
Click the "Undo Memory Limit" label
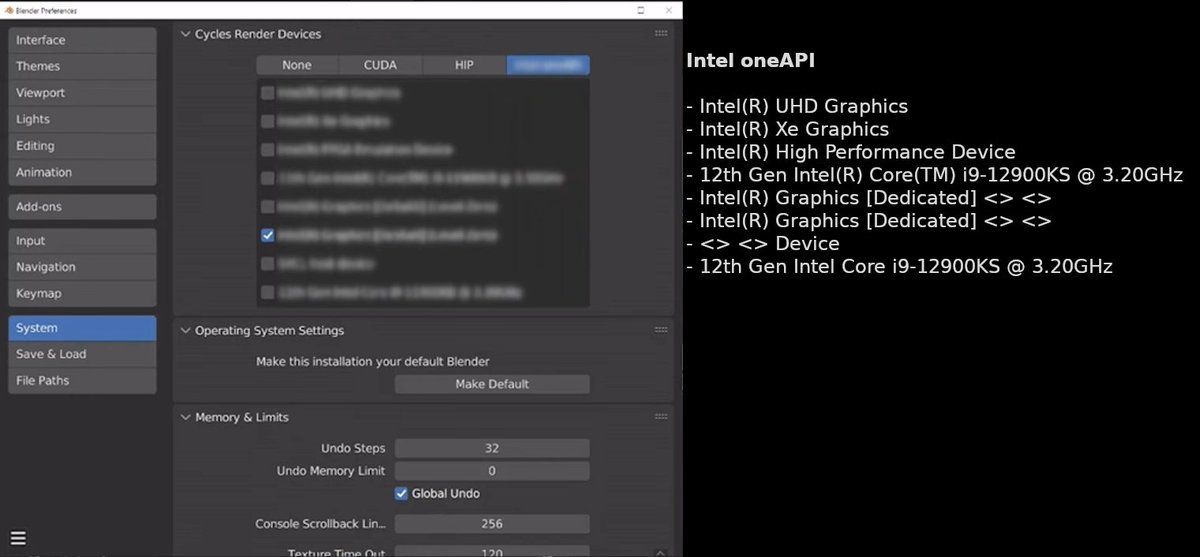click(331, 471)
